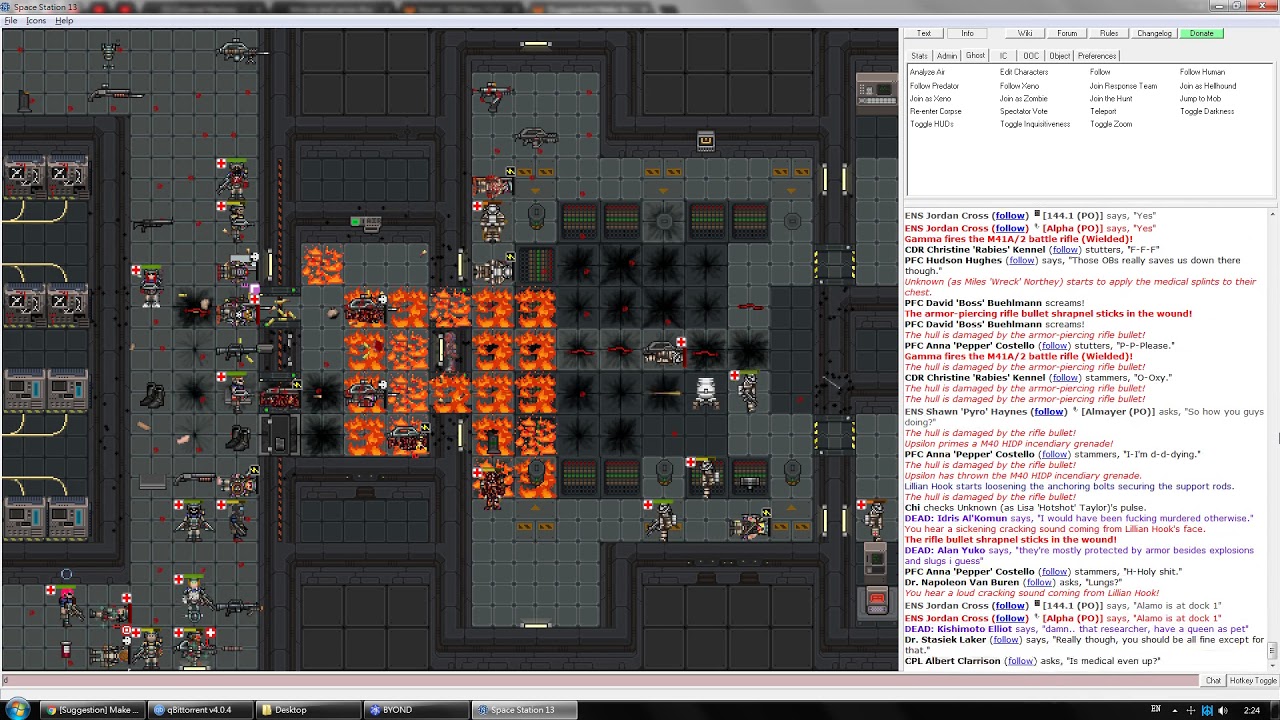The image size is (1280, 720).
Task: Select the Teleport verb
Action: point(1103,111)
